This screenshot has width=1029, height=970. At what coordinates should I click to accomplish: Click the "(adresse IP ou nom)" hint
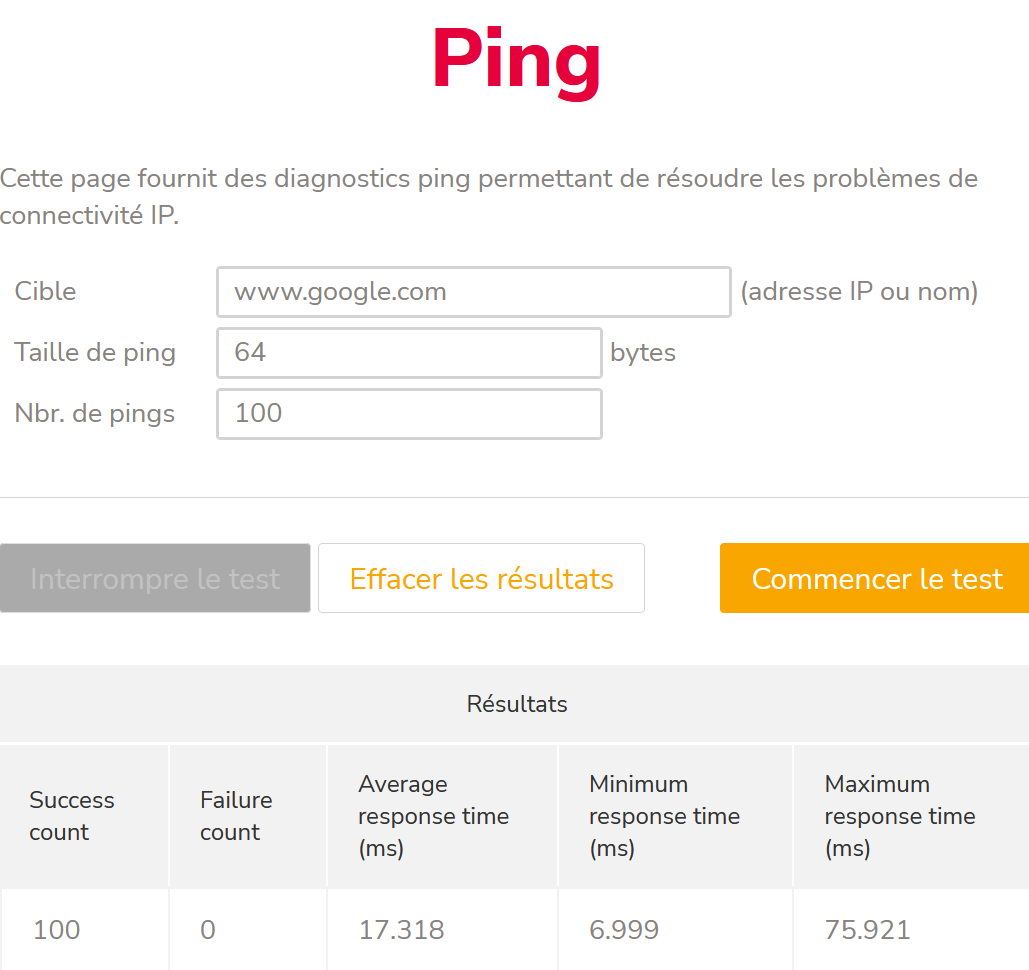[x=859, y=292]
